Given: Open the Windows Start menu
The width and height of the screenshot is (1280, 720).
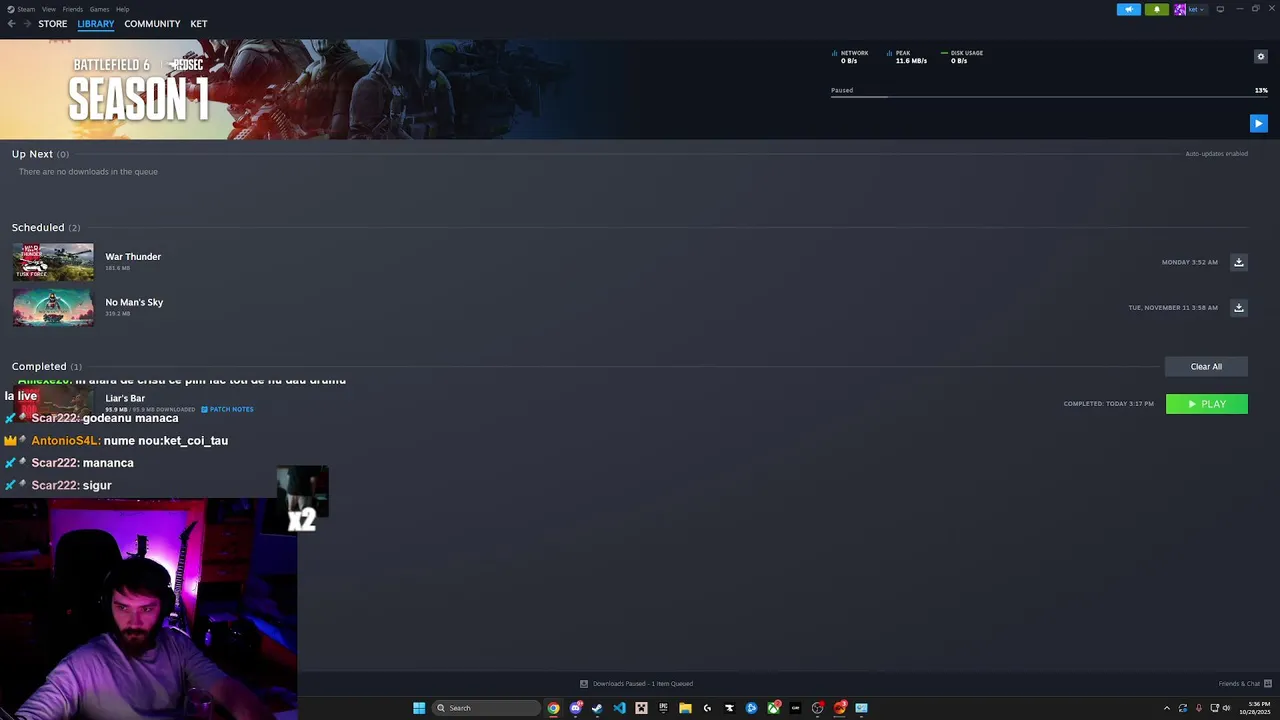Looking at the screenshot, I should 419,708.
